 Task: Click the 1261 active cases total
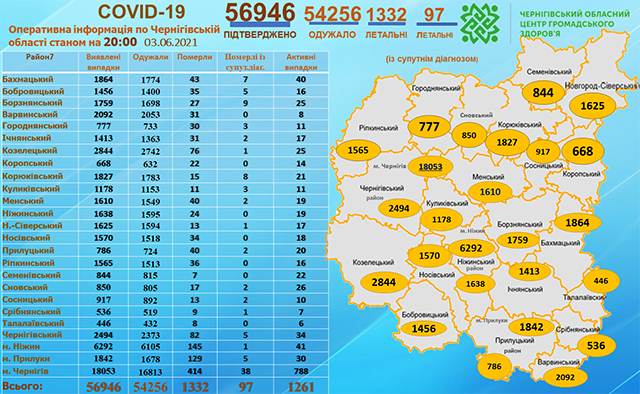pyautogui.click(x=301, y=387)
